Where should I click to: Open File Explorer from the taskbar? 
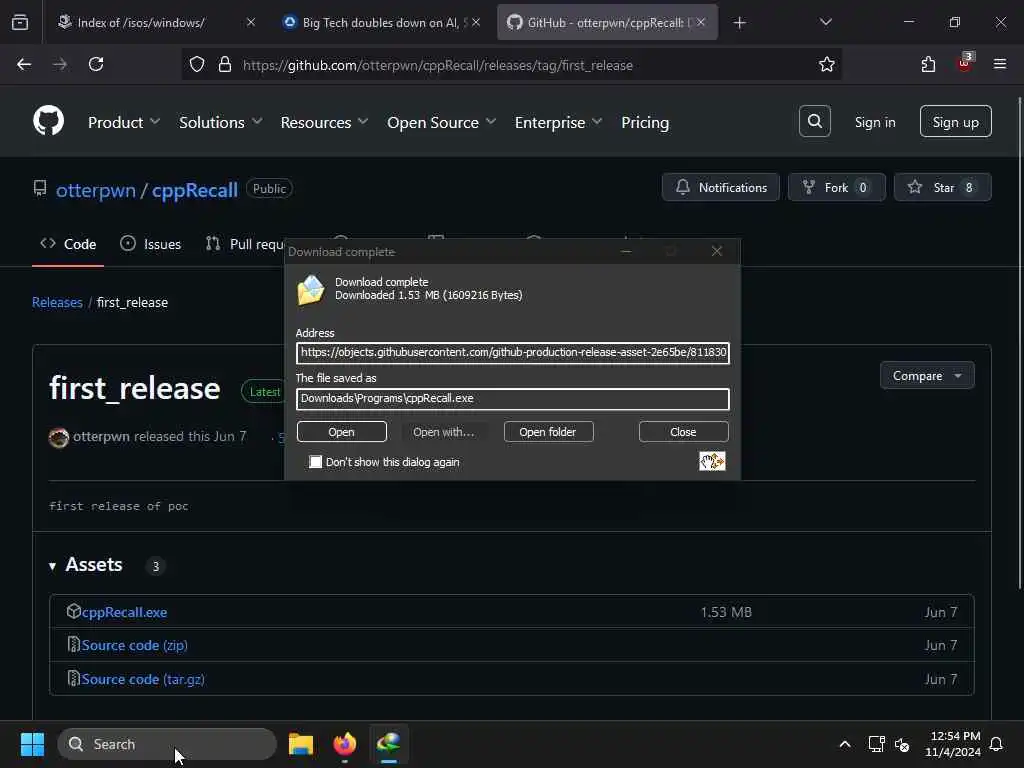[x=300, y=744]
